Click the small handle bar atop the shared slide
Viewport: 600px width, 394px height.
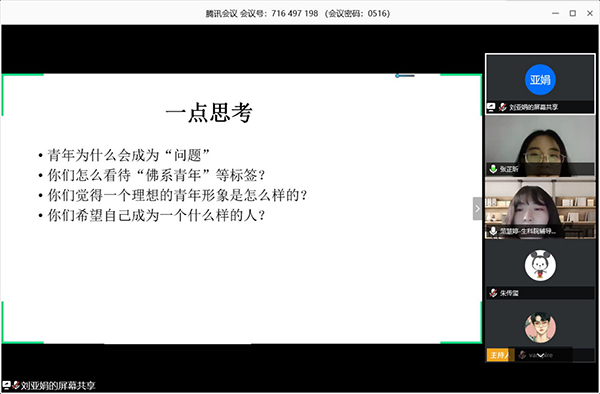click(405, 76)
